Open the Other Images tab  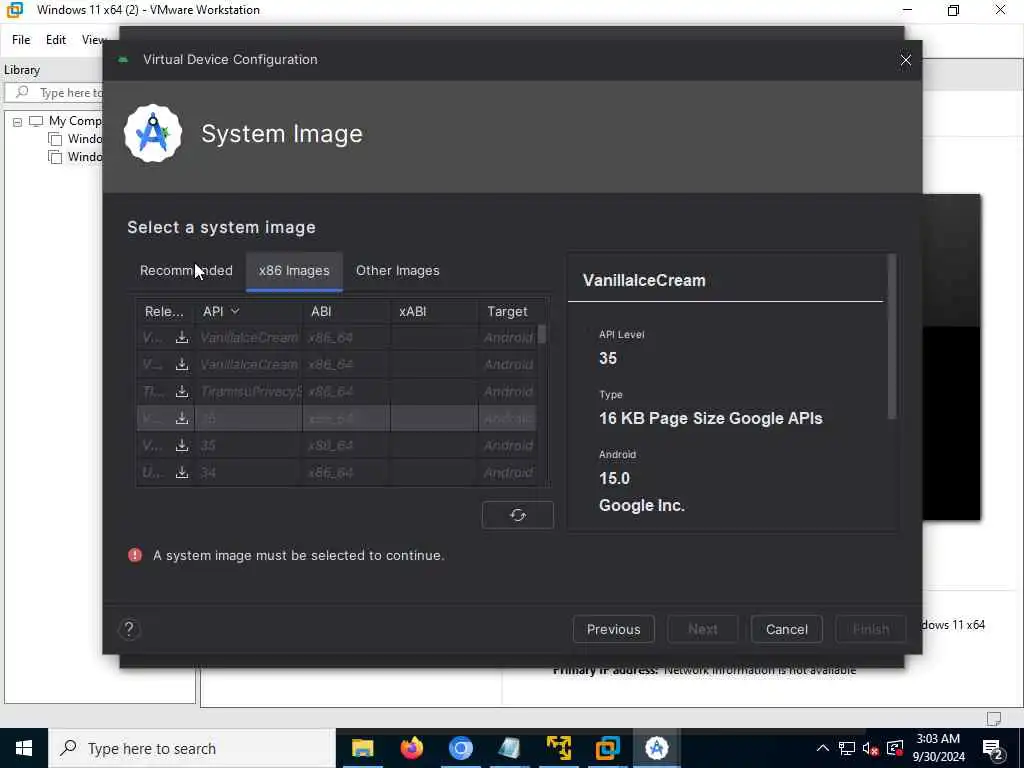click(398, 270)
